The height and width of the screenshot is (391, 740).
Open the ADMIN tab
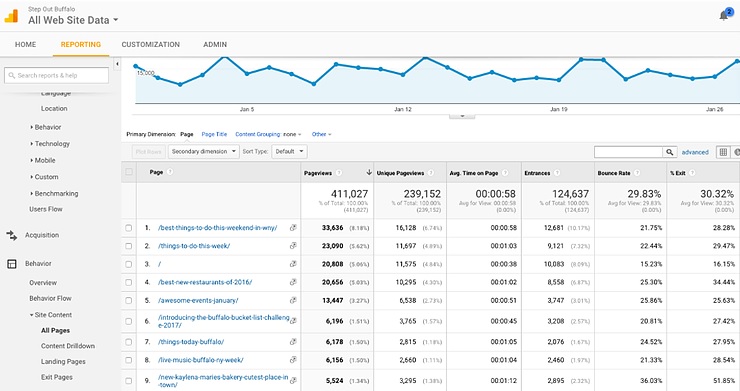(215, 44)
